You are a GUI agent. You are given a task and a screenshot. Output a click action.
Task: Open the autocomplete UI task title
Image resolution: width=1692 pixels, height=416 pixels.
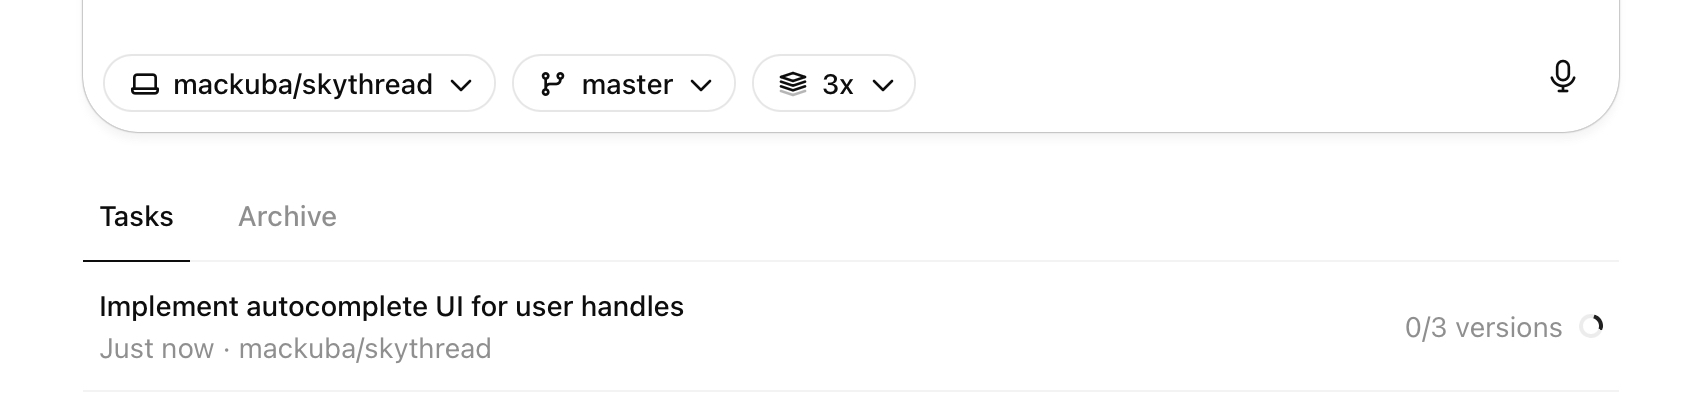(x=391, y=306)
